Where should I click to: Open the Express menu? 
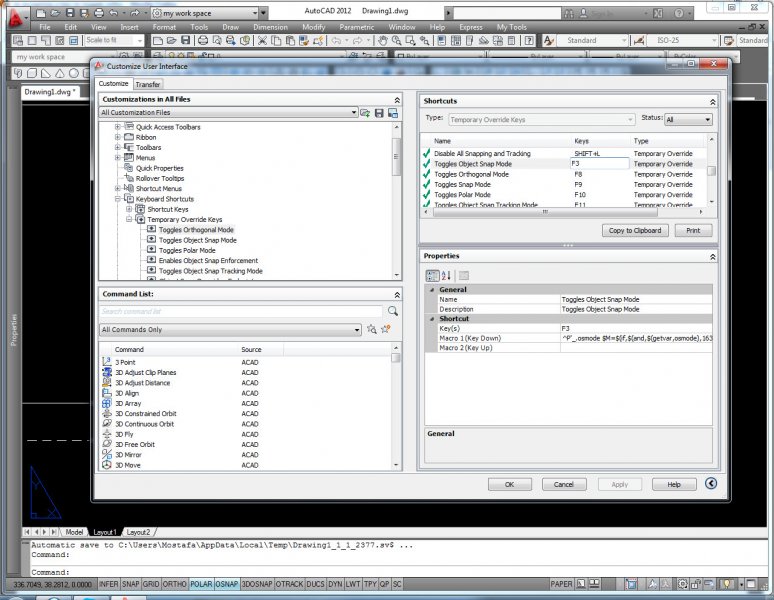click(471, 27)
